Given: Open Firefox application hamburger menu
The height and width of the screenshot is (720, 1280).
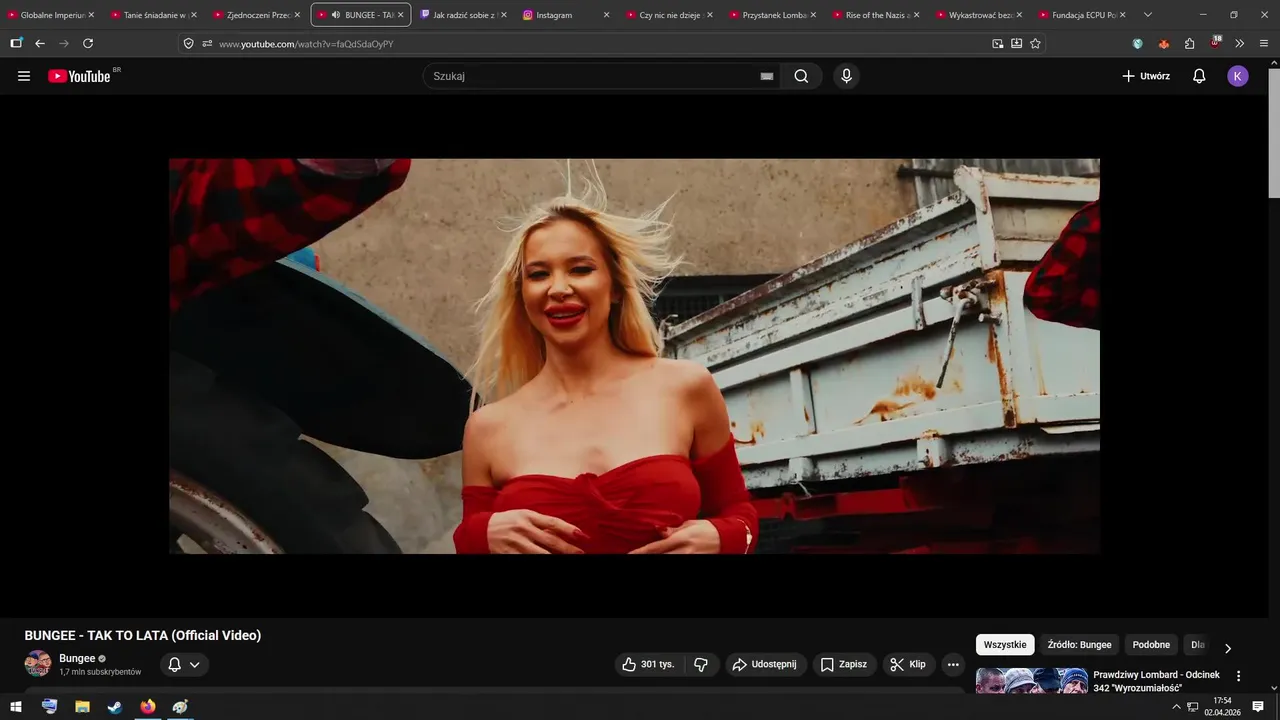Looking at the screenshot, I should pyautogui.click(x=1264, y=44).
